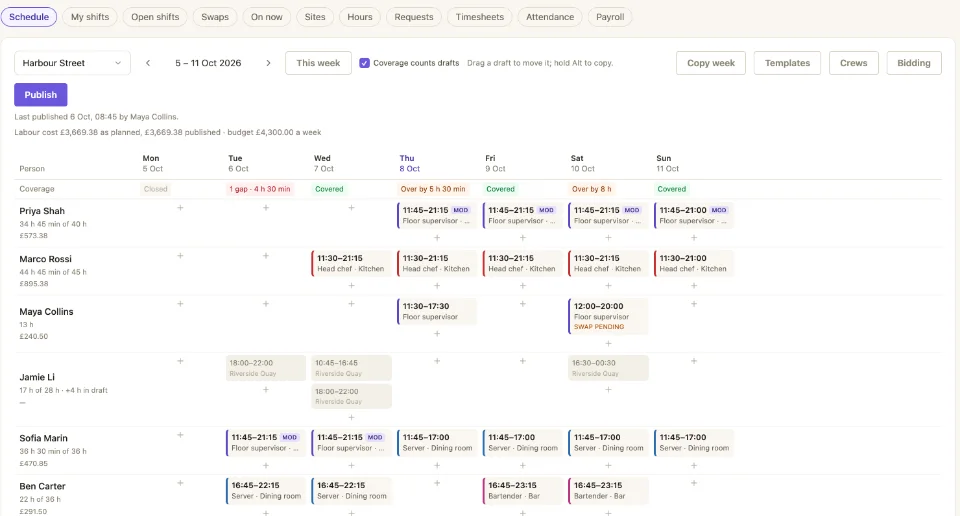Go to the Requests tab
Viewport: 960px width, 516px height.
pyautogui.click(x=414, y=17)
